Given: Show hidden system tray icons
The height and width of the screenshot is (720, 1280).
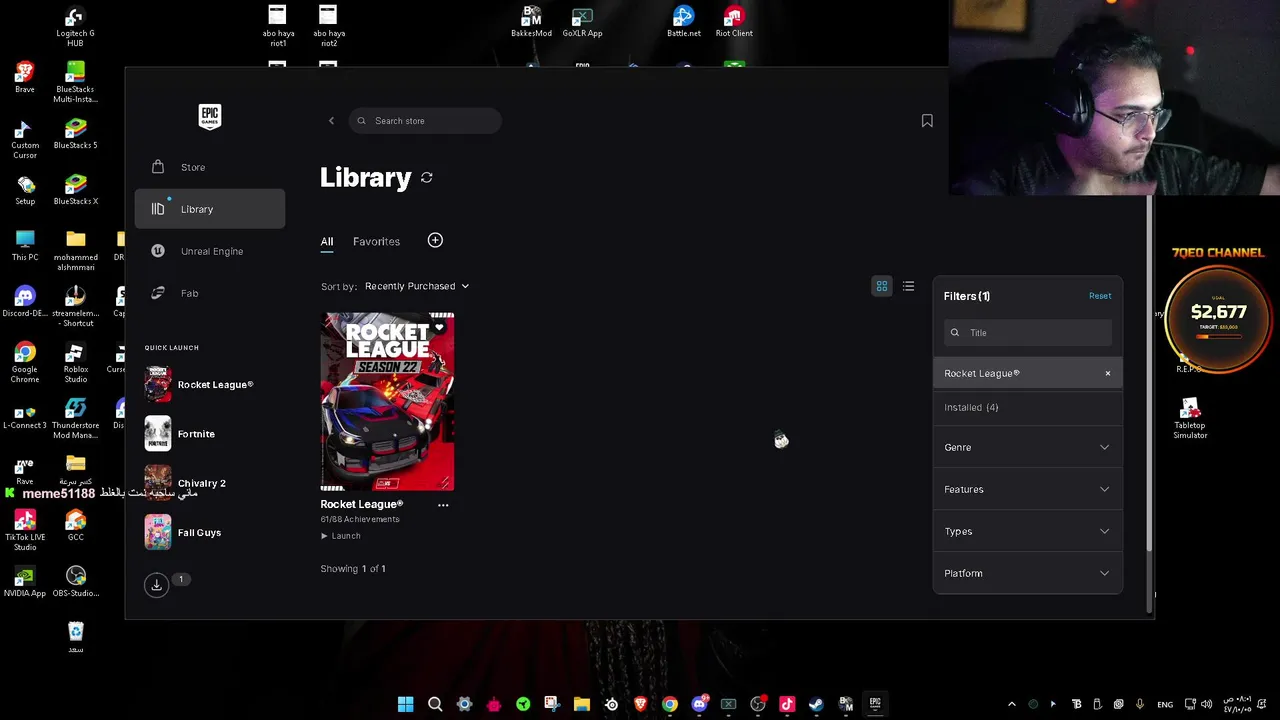Looking at the screenshot, I should tap(1011, 704).
